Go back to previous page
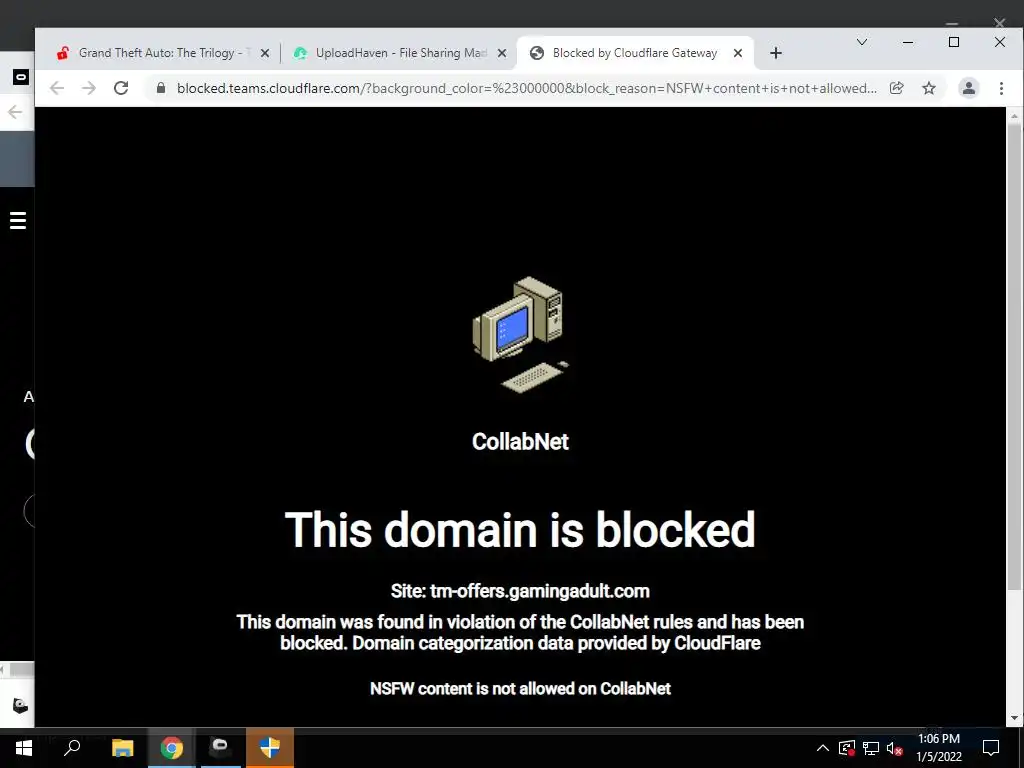 [x=57, y=88]
